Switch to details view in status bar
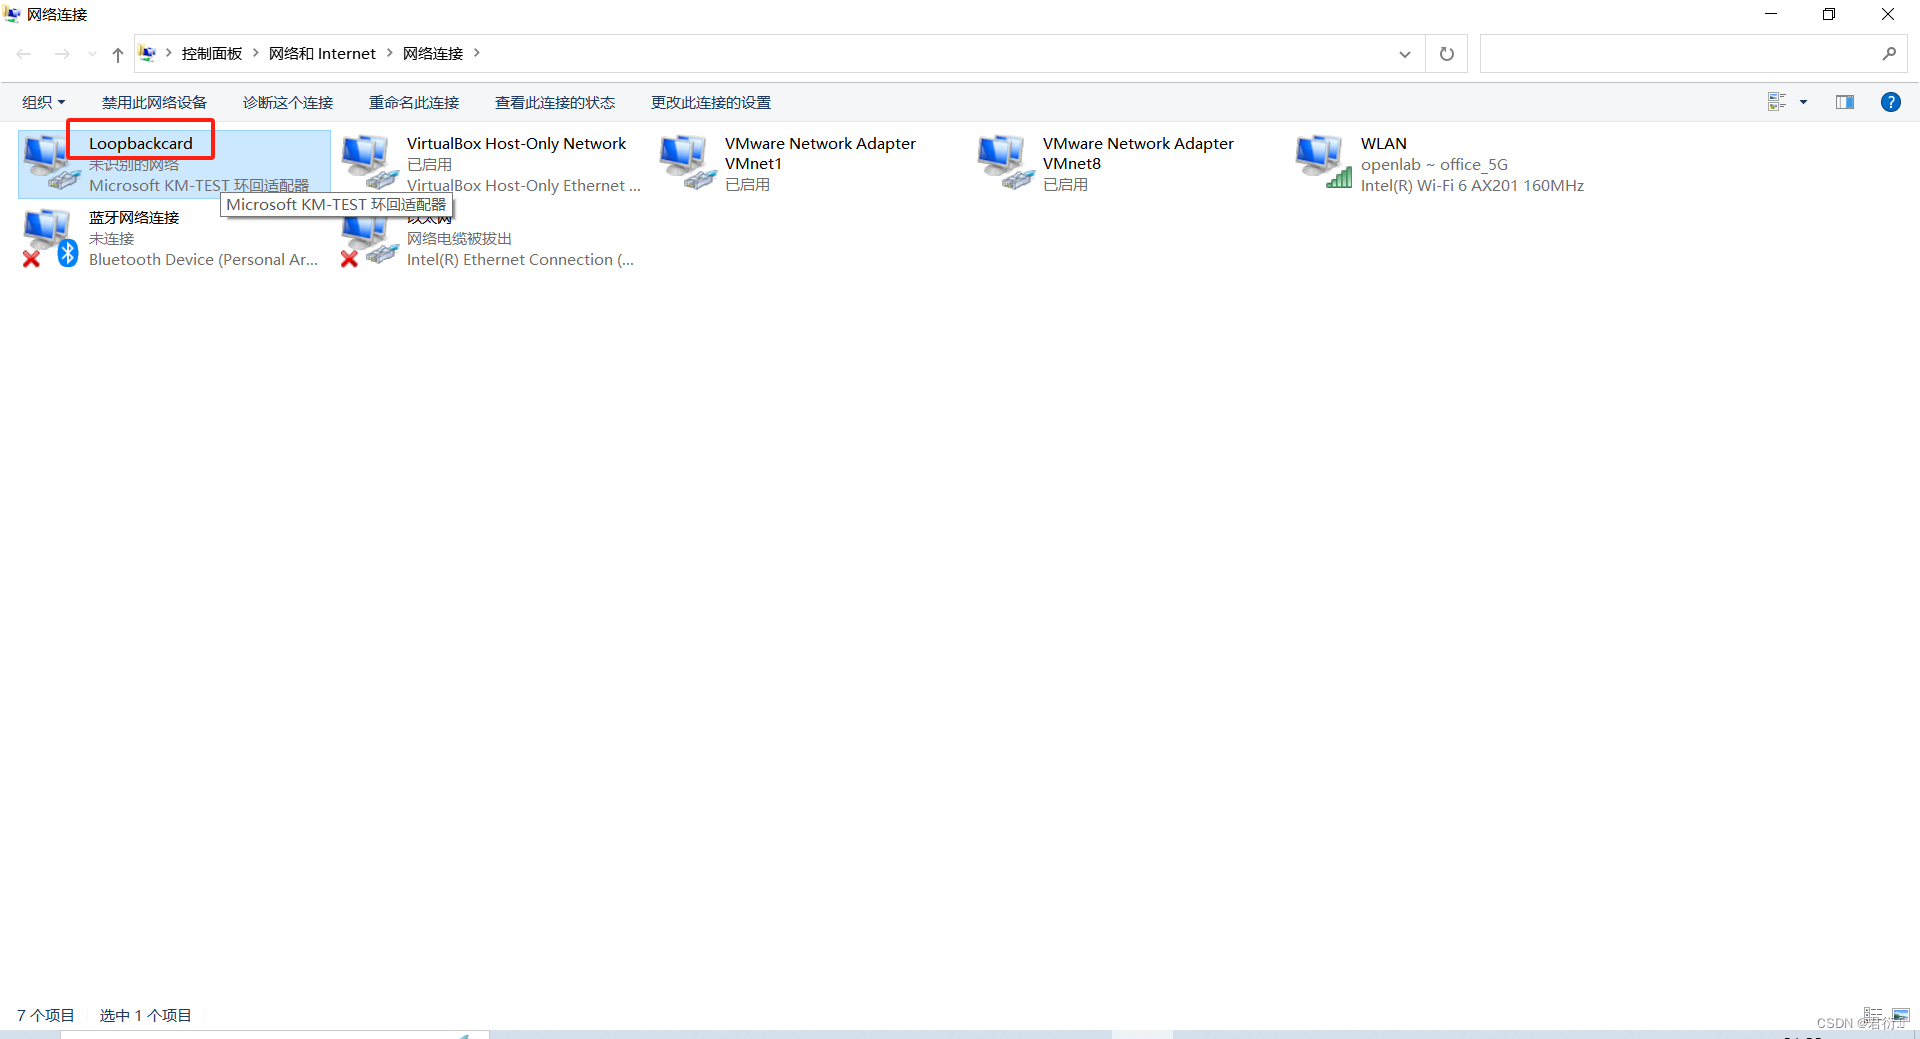This screenshot has width=1920, height=1039. (x=1873, y=1015)
